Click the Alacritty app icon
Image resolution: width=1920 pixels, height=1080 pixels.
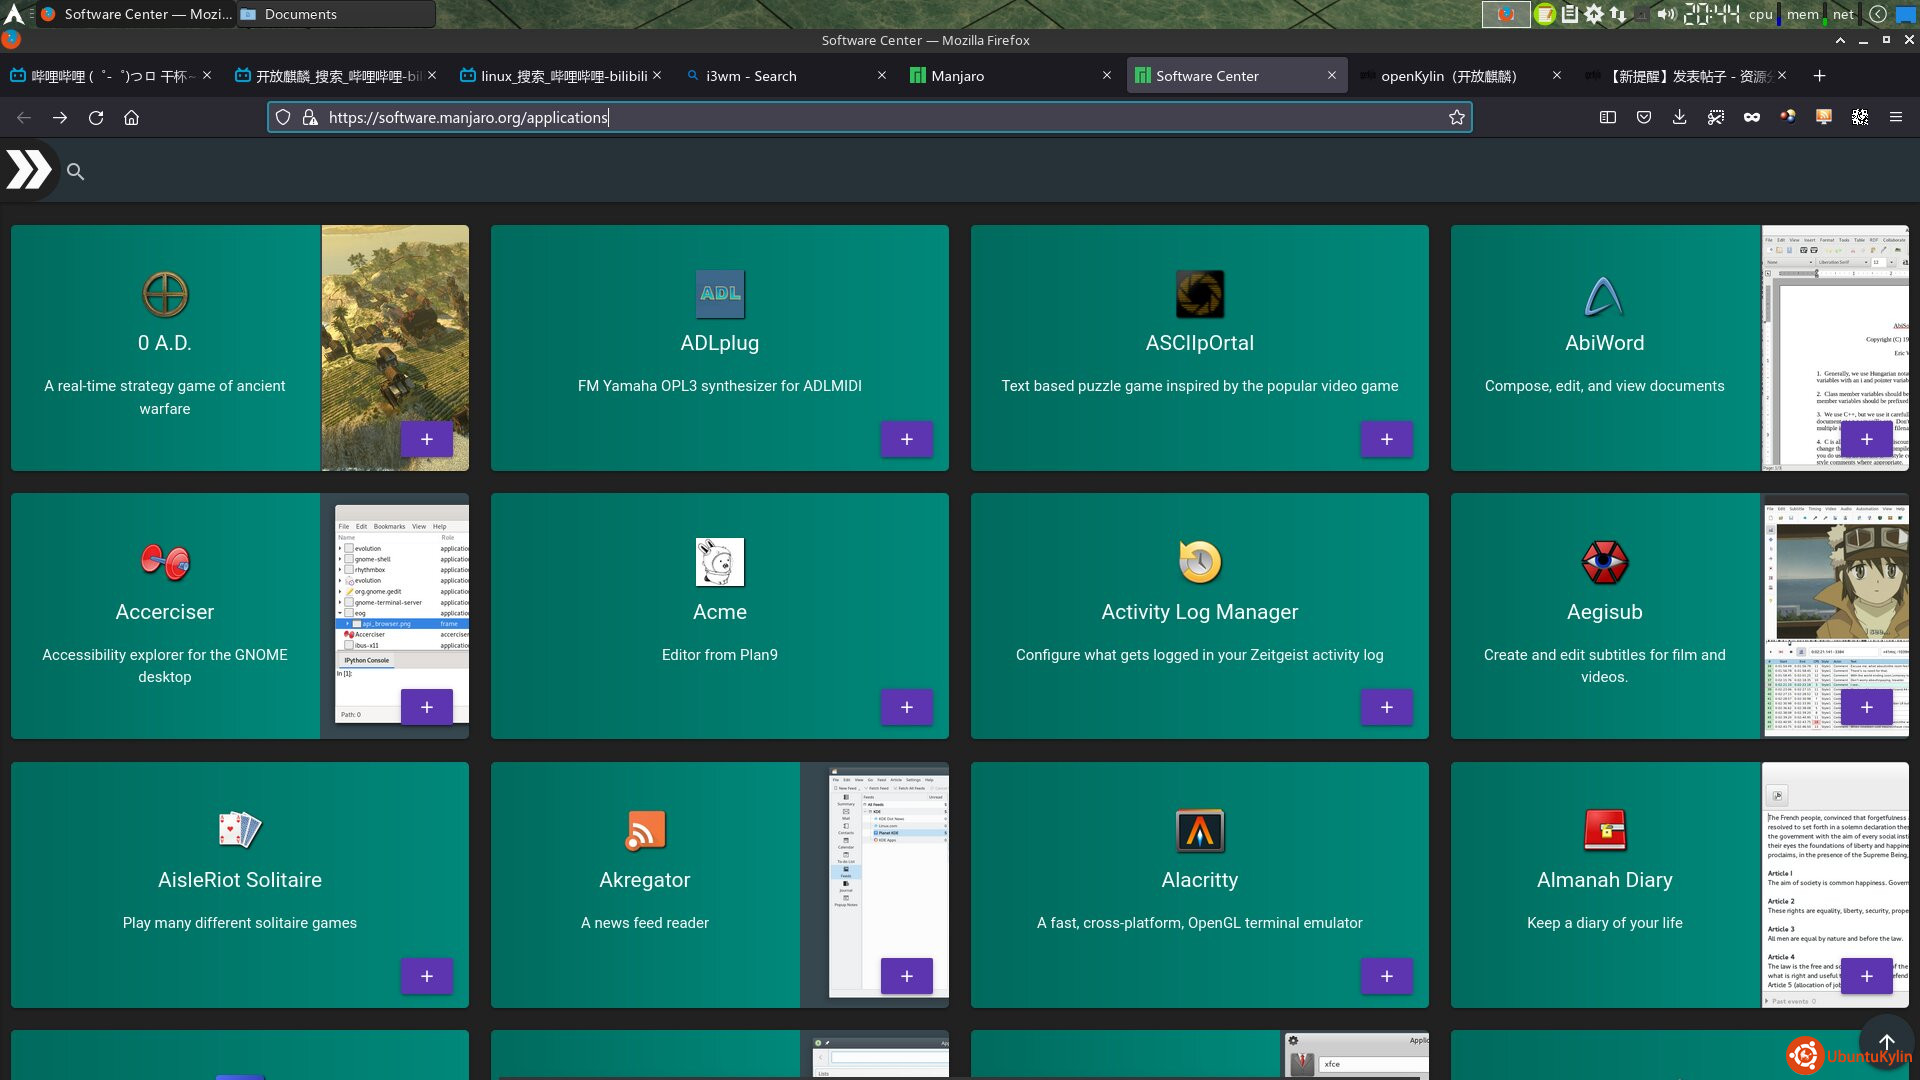pyautogui.click(x=1199, y=830)
